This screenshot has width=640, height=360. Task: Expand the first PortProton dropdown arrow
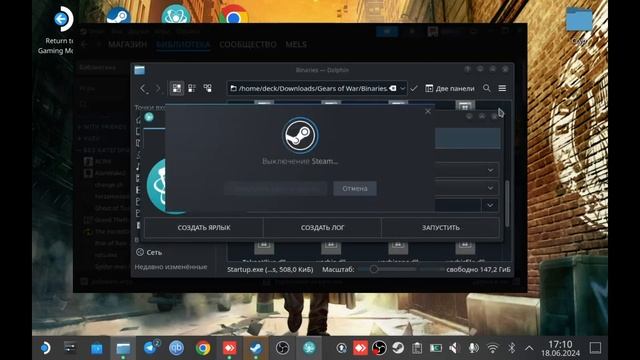point(490,170)
